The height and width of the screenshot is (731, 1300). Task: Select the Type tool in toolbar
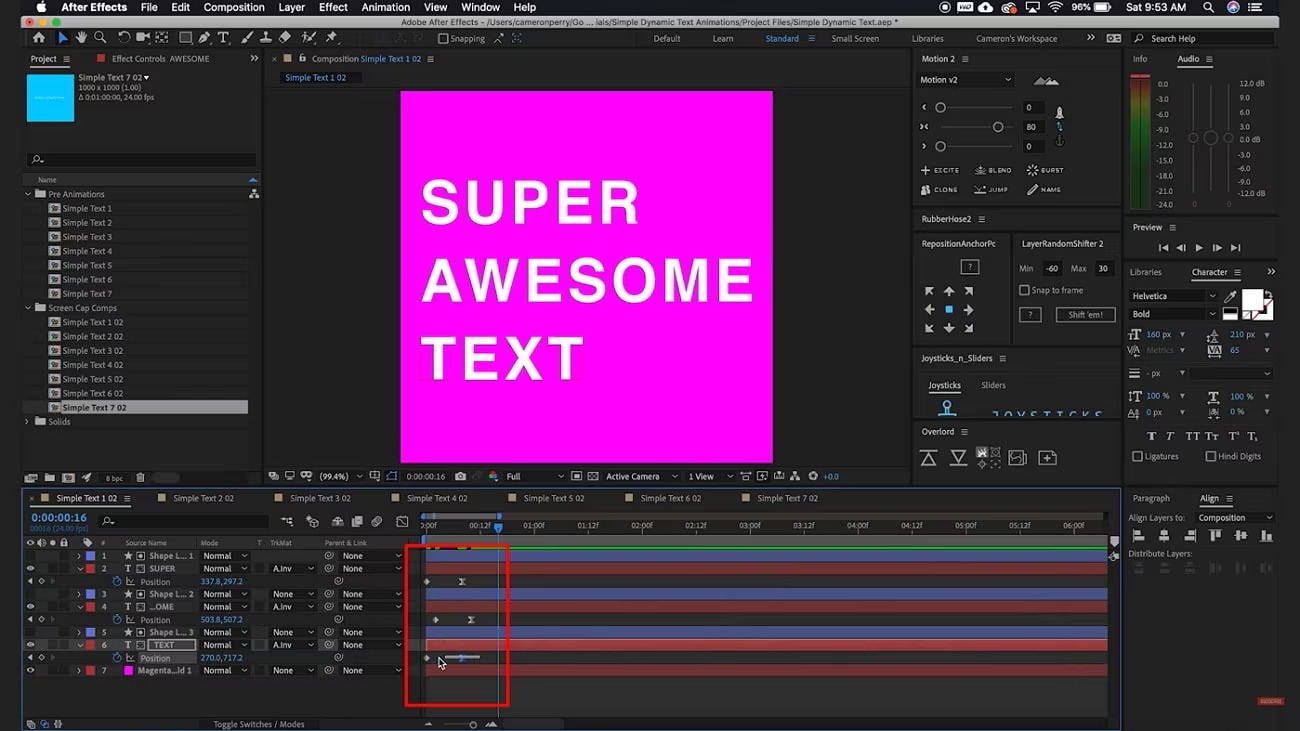pyautogui.click(x=223, y=38)
